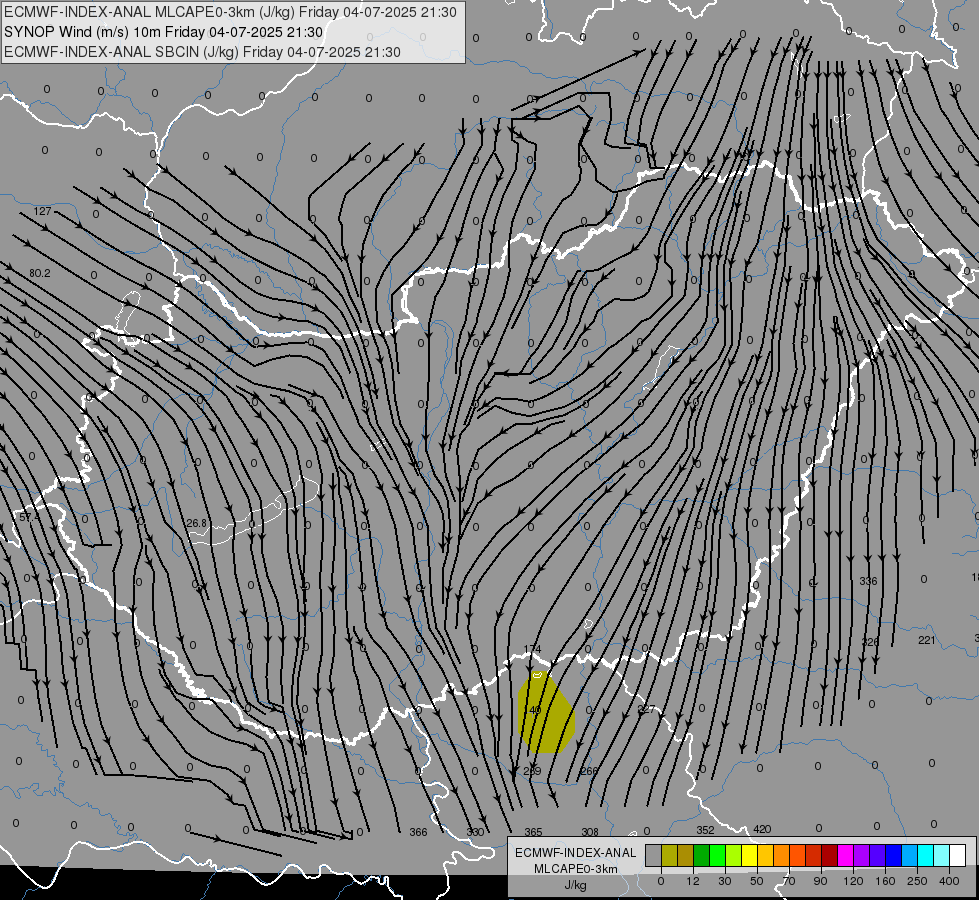Image resolution: width=979 pixels, height=900 pixels.
Task: Select the 308 value on the map
Action: (590, 832)
